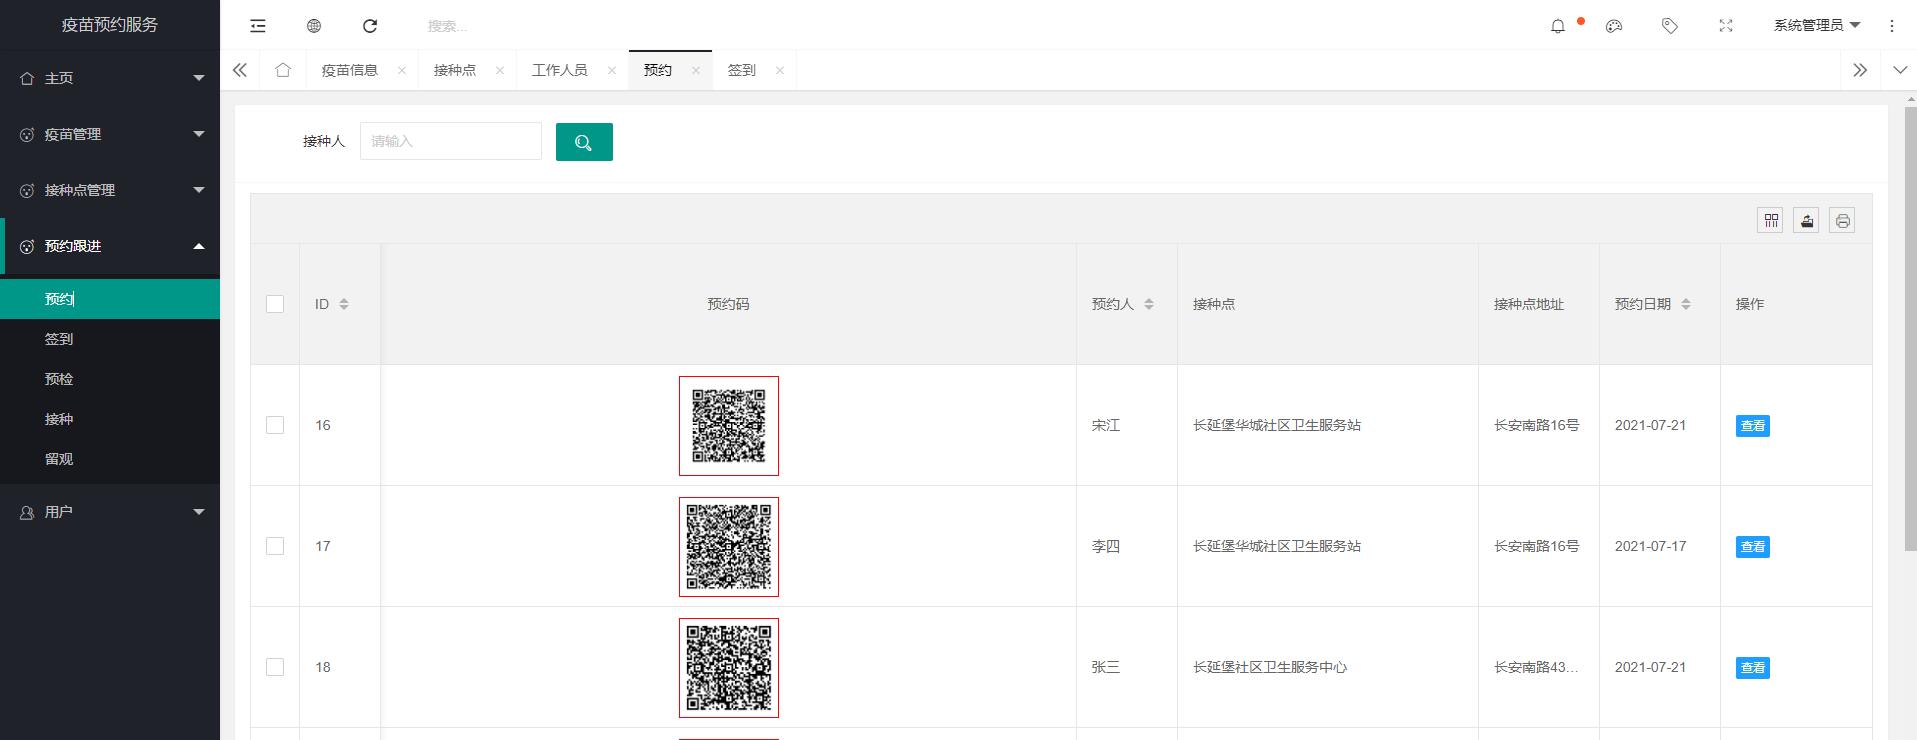The image size is (1917, 740).
Task: Click the QR code for 李四
Action: (729, 547)
